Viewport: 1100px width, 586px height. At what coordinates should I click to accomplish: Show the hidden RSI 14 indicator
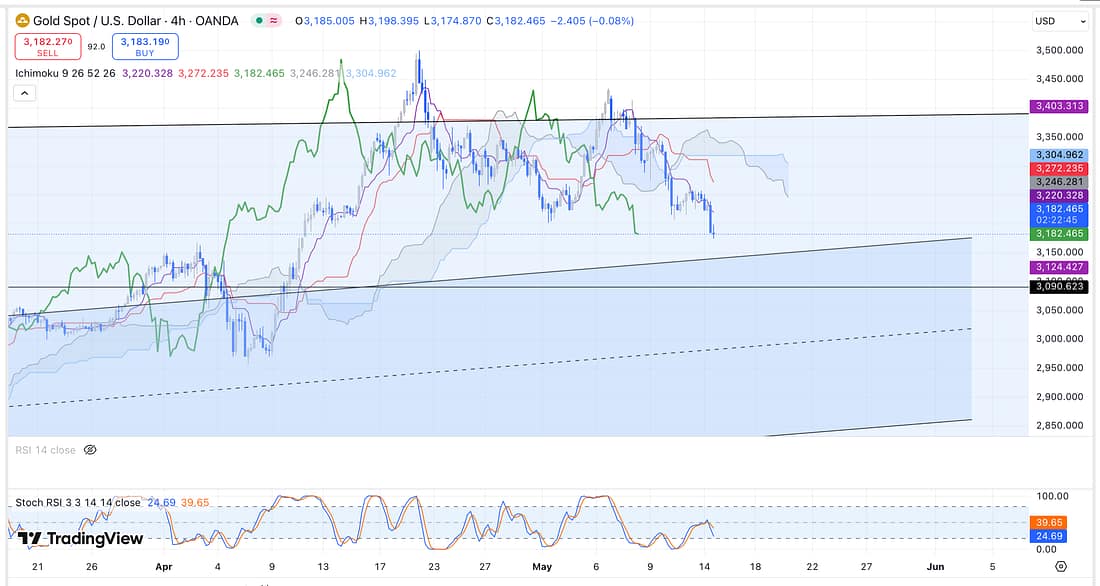[90, 450]
